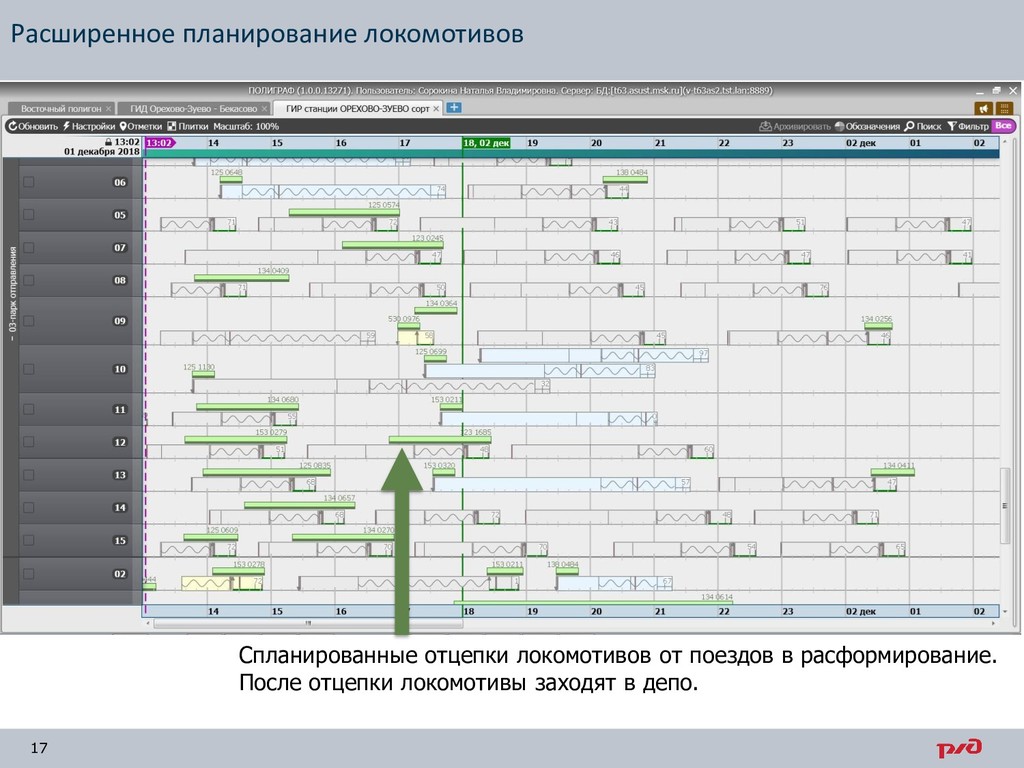Tick the checkbox for track 06
Screen dimensions: 1024x768
tap(29, 182)
